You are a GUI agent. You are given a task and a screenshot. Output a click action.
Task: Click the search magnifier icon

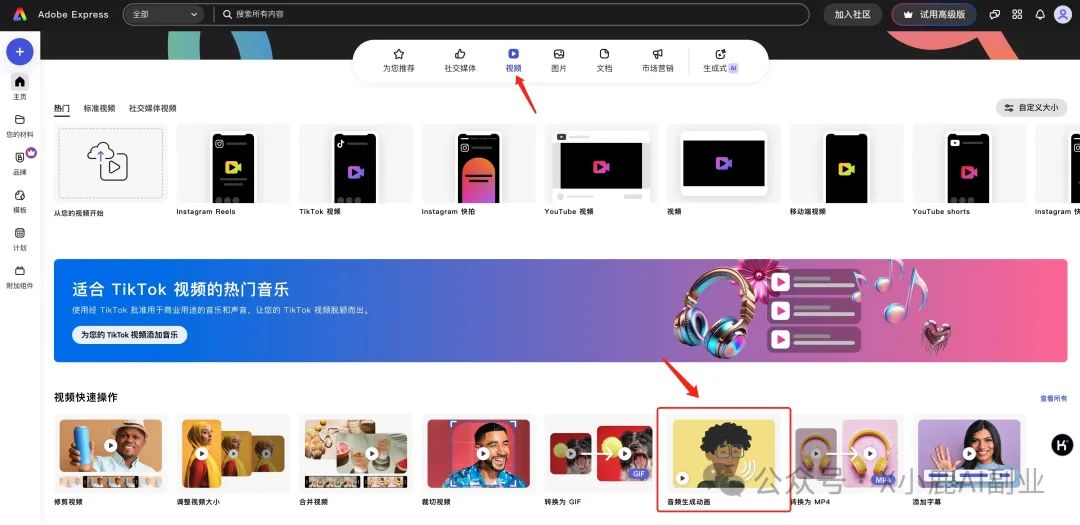pos(227,14)
